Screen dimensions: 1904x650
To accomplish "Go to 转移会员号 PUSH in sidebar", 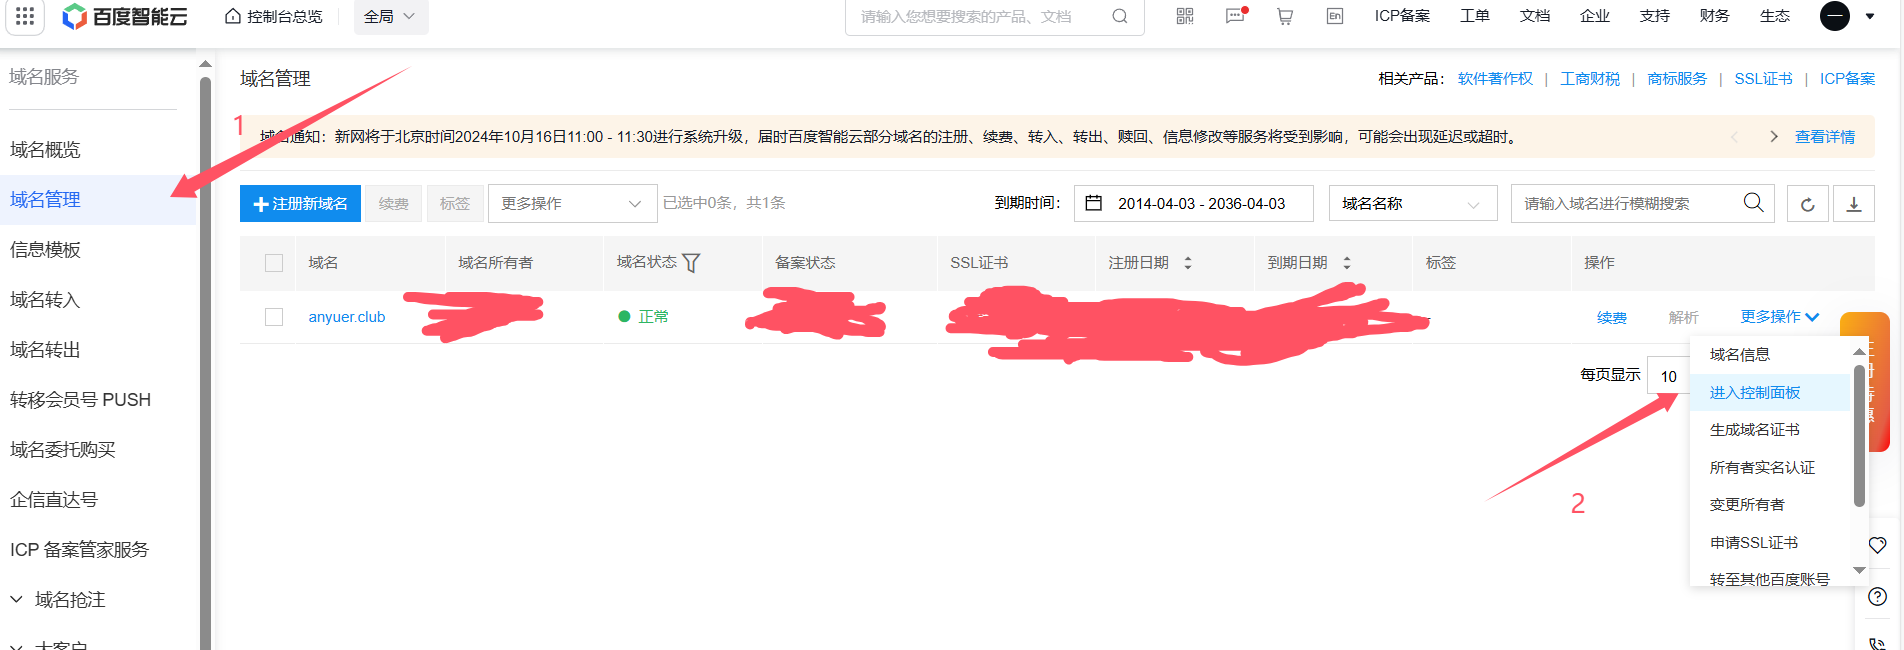I will click(x=80, y=400).
